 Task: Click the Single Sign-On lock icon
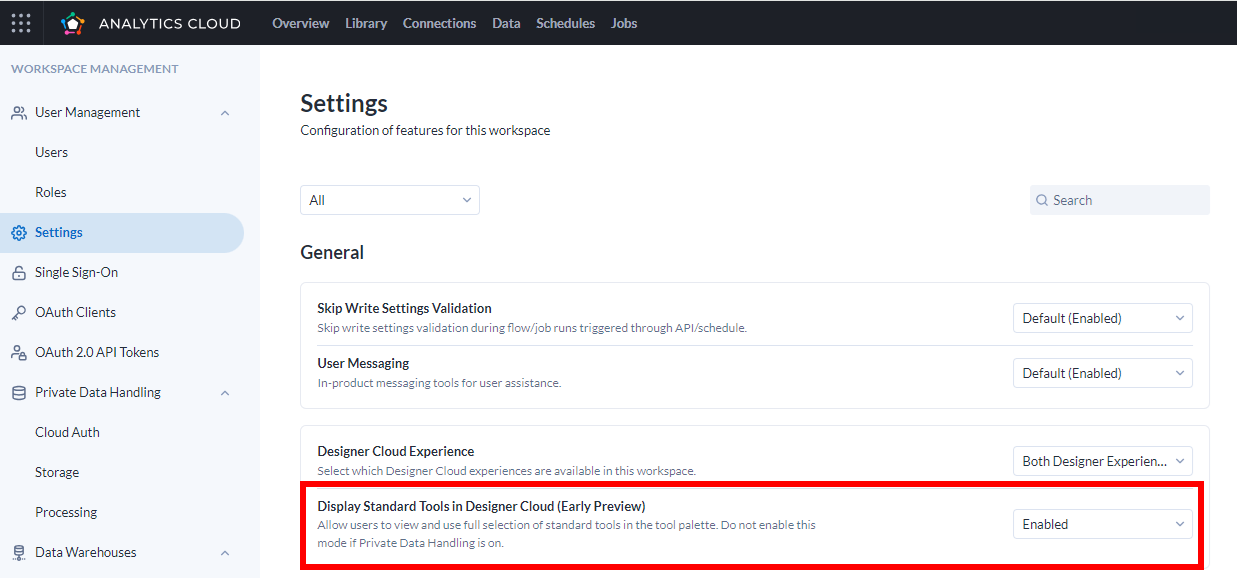[x=19, y=273]
